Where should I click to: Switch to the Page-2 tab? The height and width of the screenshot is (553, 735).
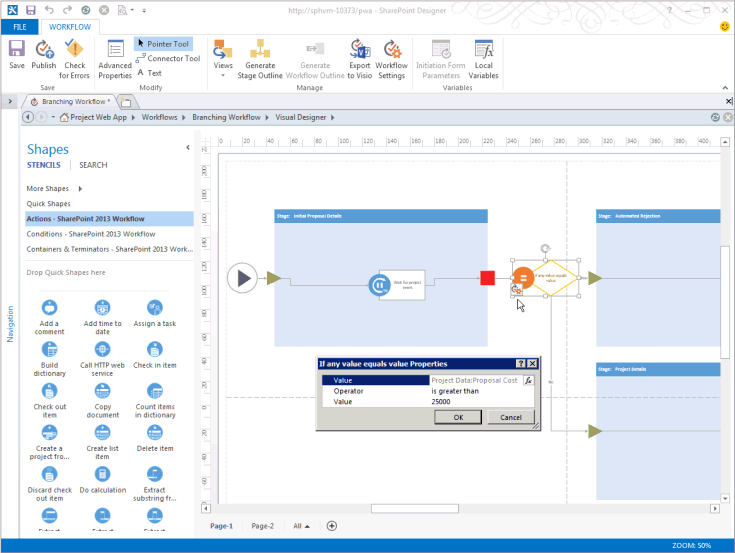click(262, 526)
